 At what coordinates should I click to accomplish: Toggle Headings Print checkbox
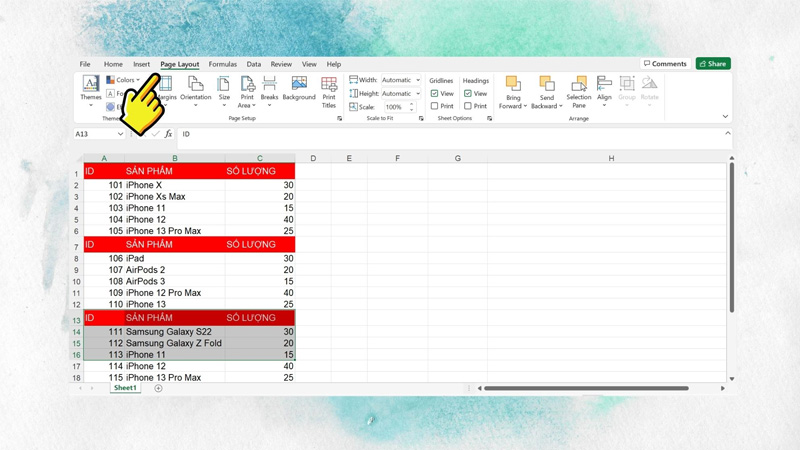point(467,106)
